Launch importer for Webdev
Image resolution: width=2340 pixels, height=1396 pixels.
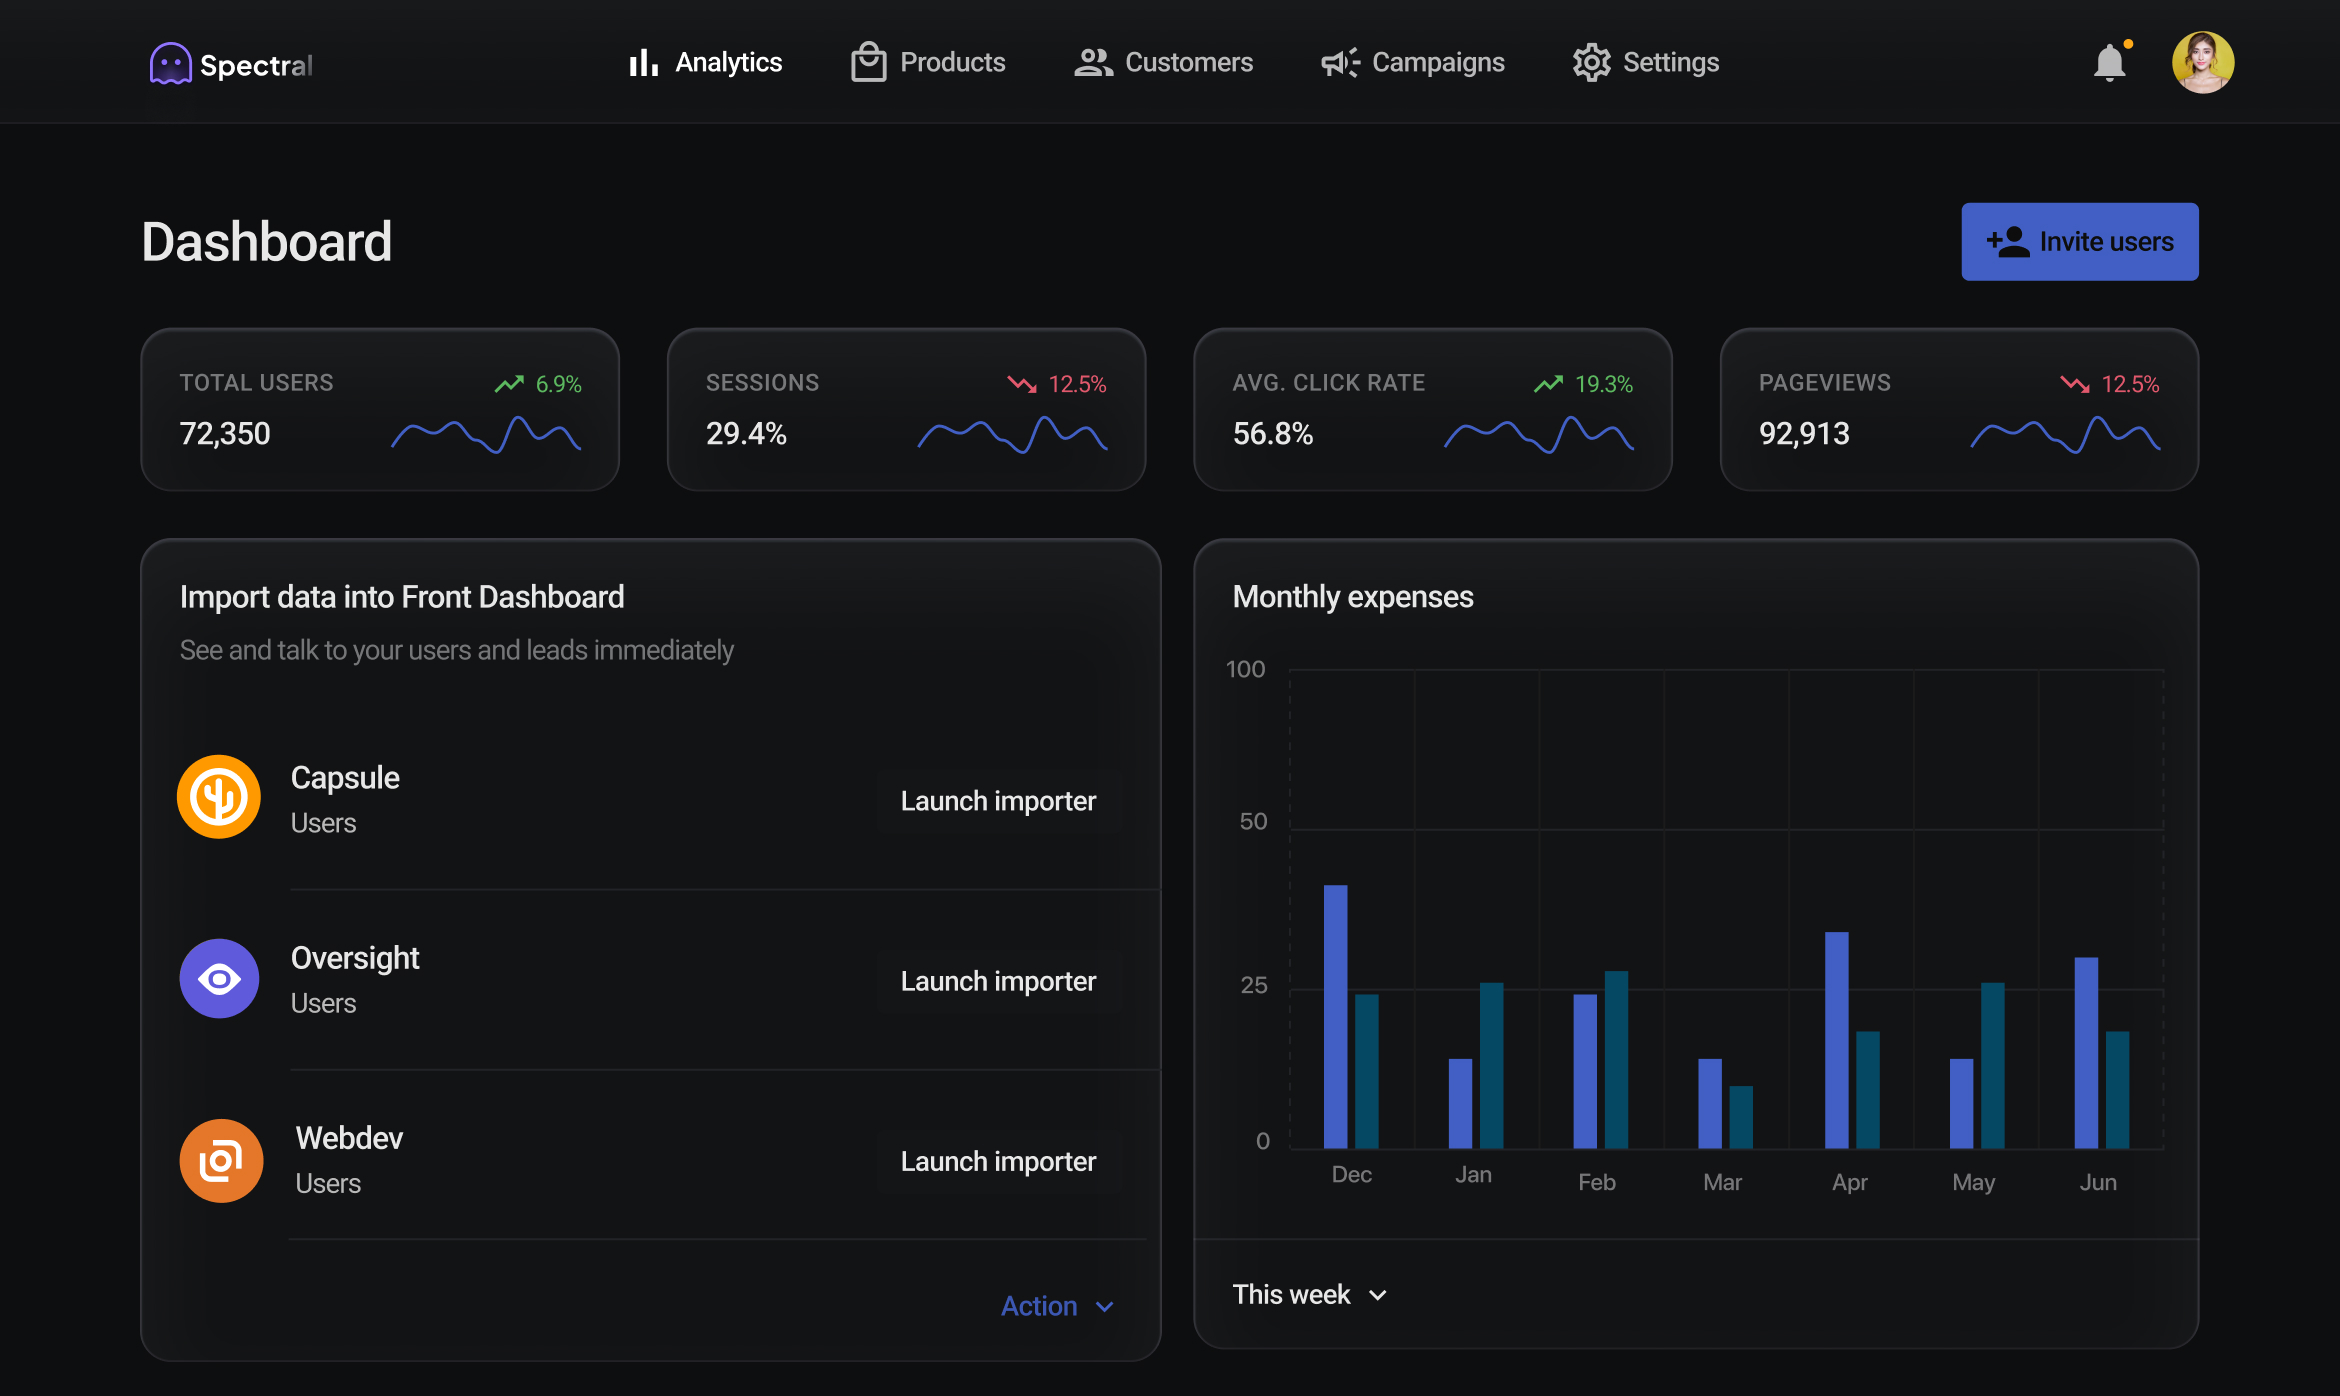coord(998,1161)
